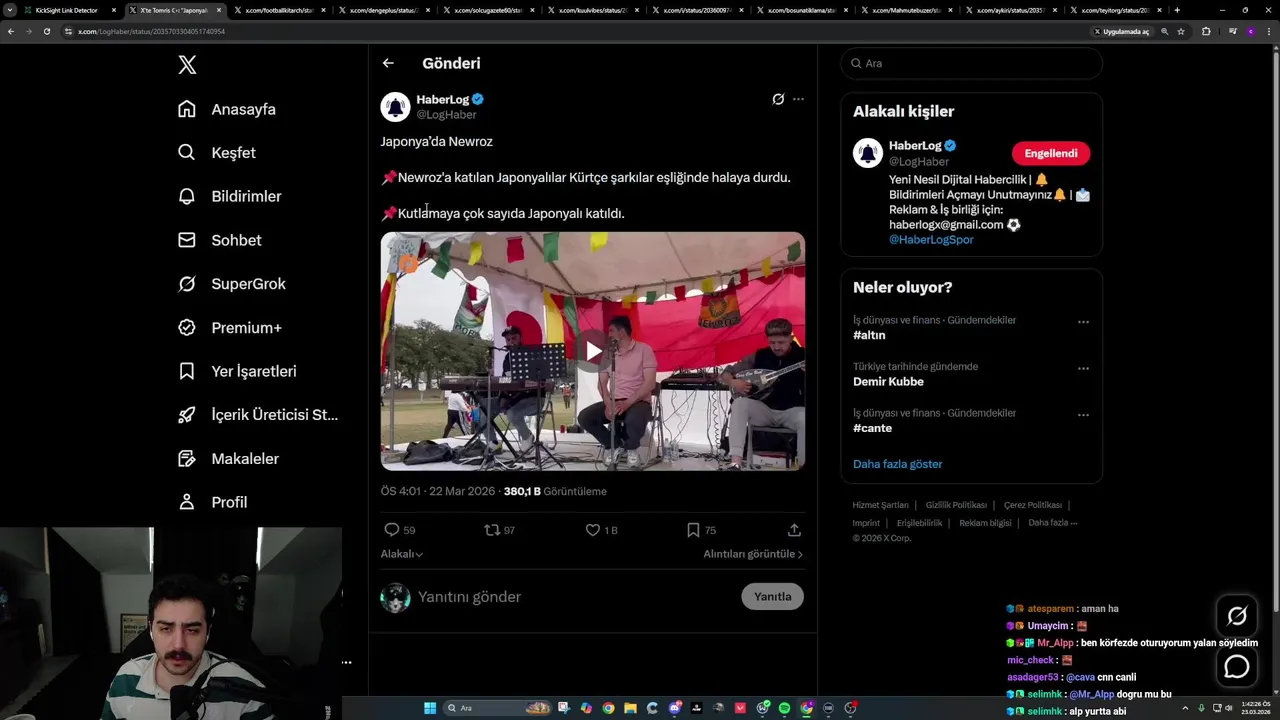The height and width of the screenshot is (720, 1280).
Task: Open Premium+ page
Action: (x=229, y=327)
